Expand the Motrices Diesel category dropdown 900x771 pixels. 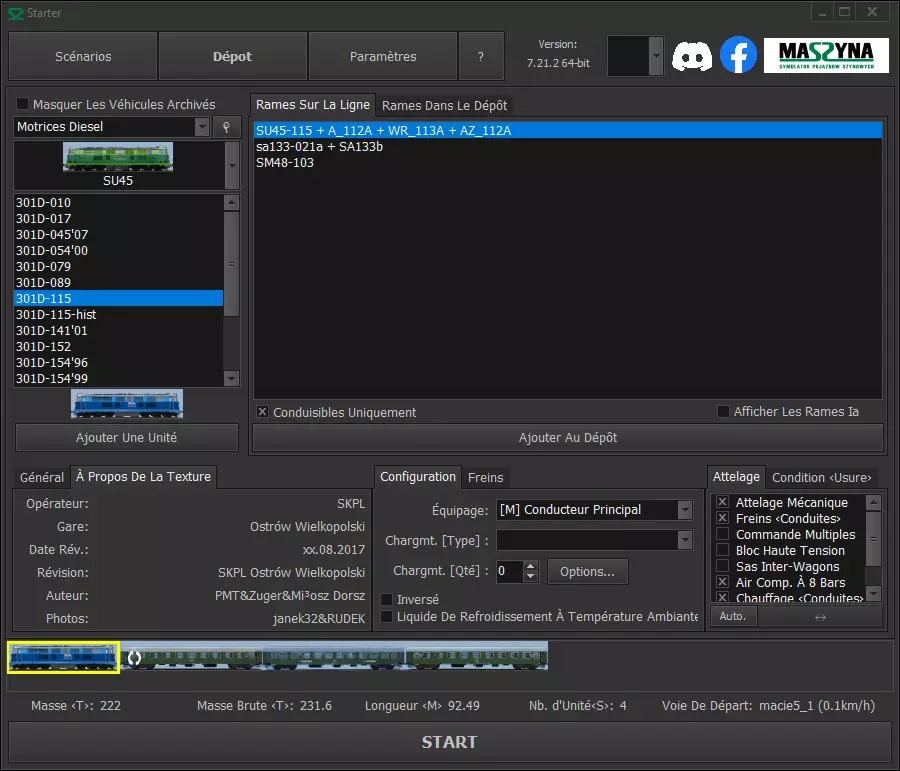click(201, 127)
